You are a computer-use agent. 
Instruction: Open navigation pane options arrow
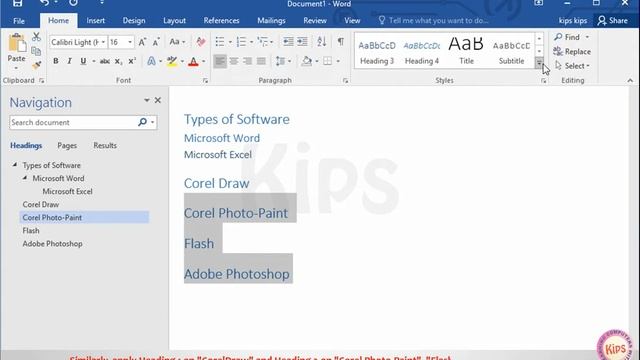[147, 100]
